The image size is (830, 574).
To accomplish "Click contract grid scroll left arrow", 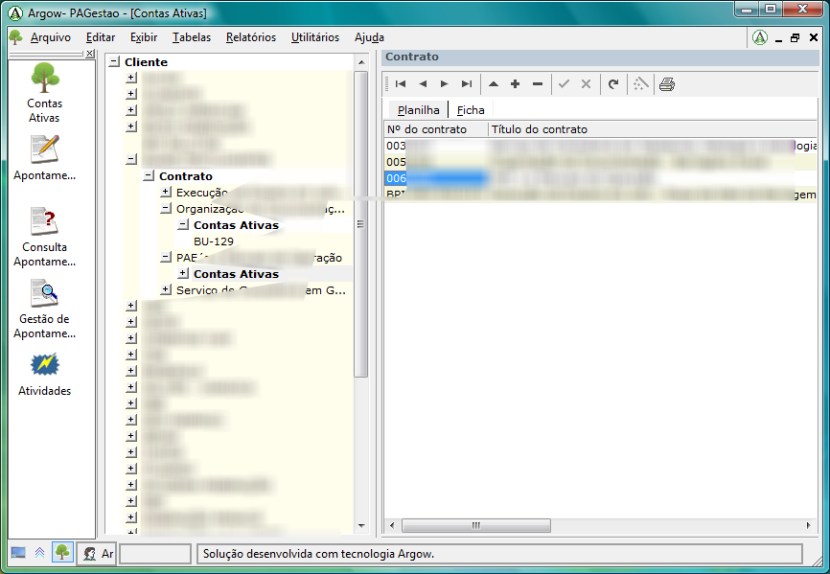I will [x=392, y=525].
